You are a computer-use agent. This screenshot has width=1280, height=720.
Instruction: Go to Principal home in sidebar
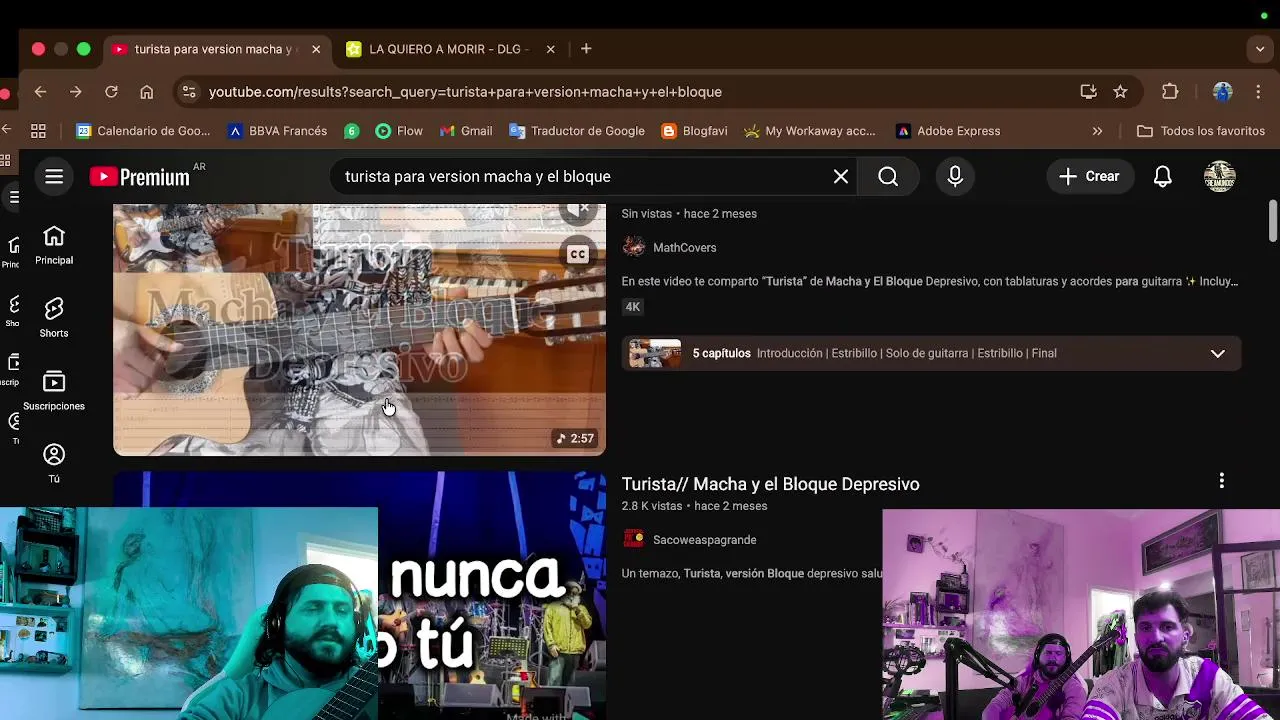point(54,245)
